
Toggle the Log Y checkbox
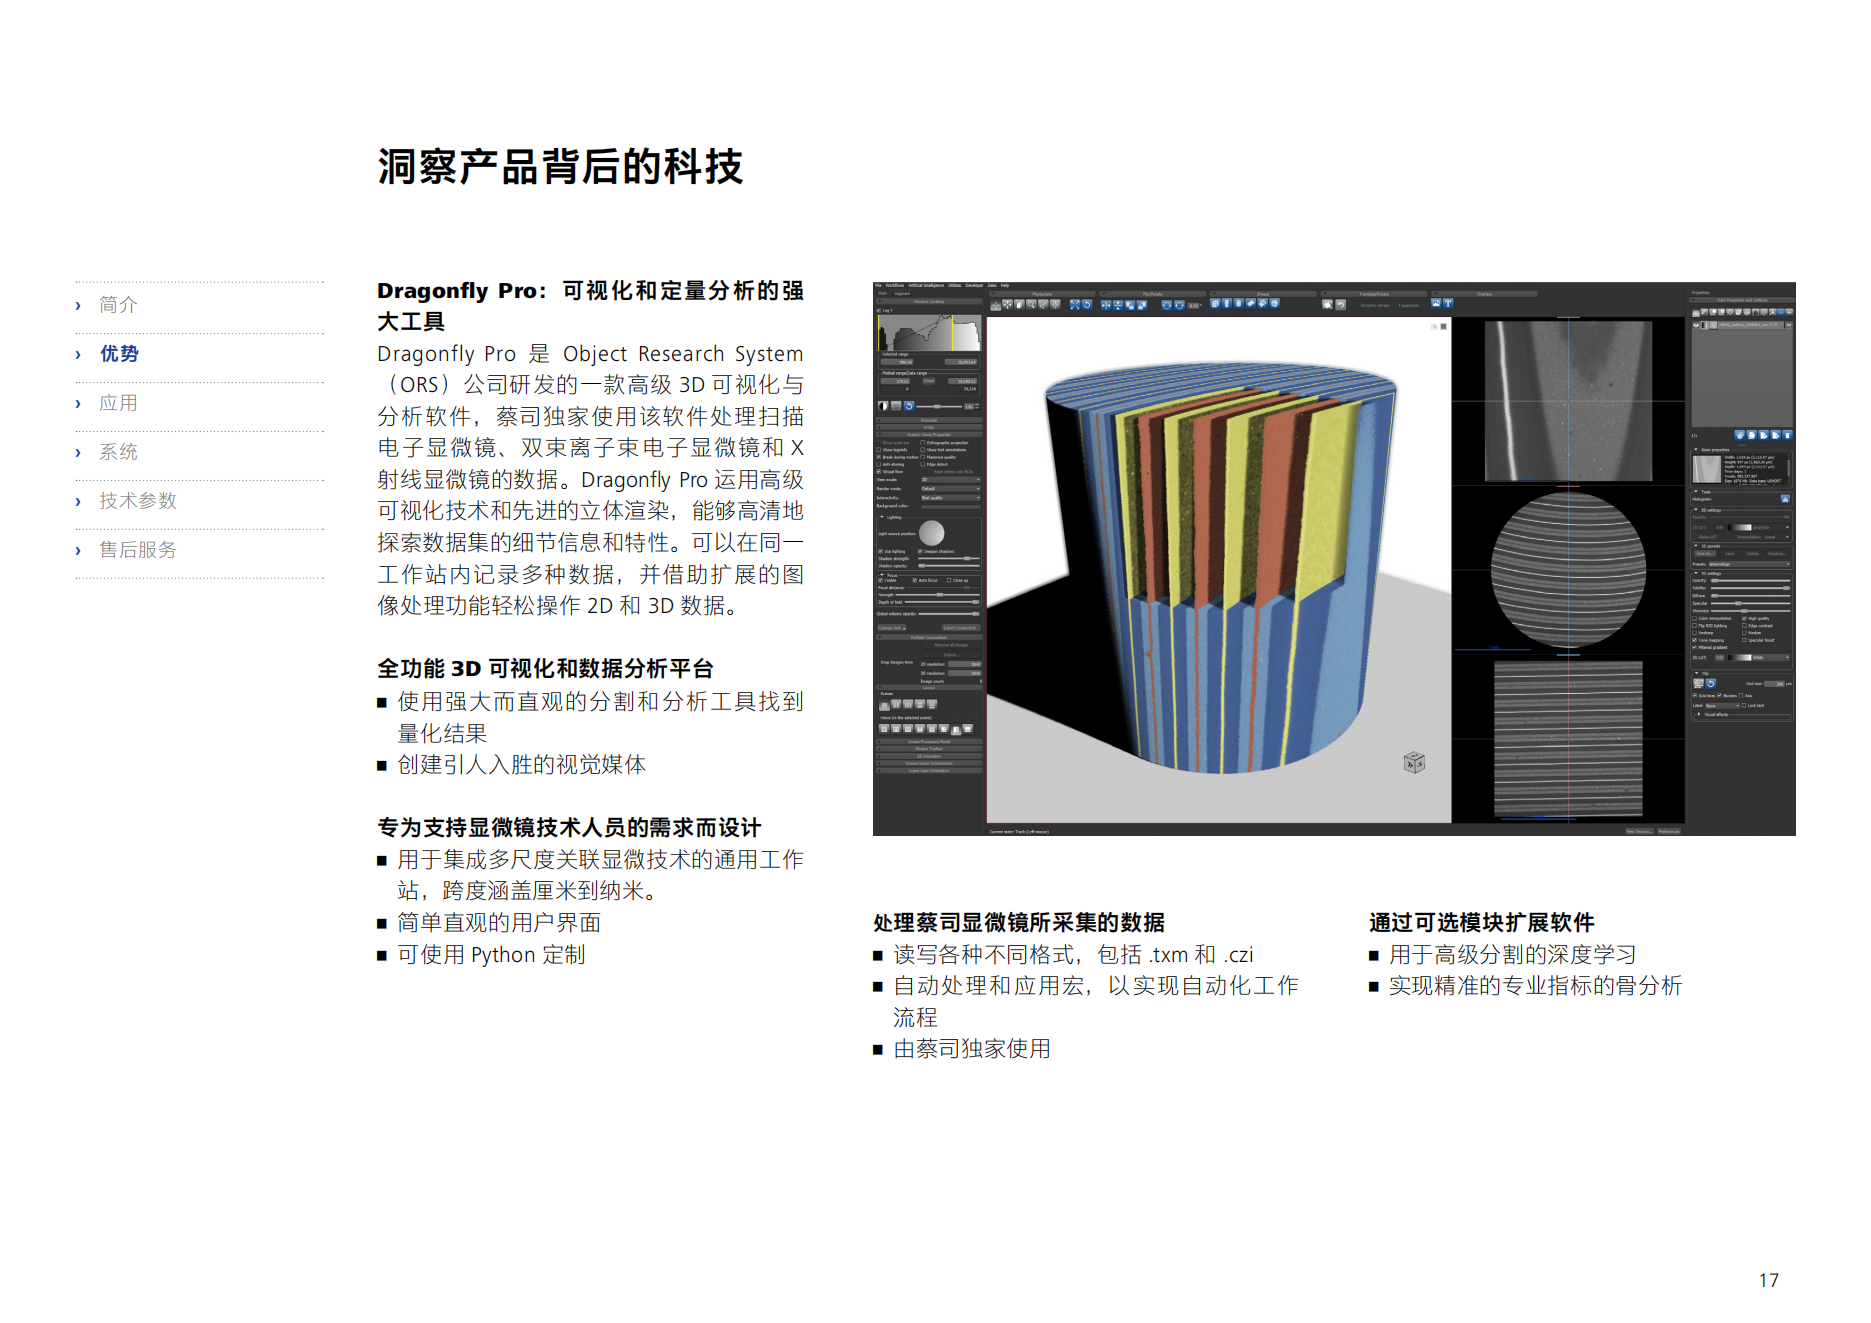coord(879,310)
